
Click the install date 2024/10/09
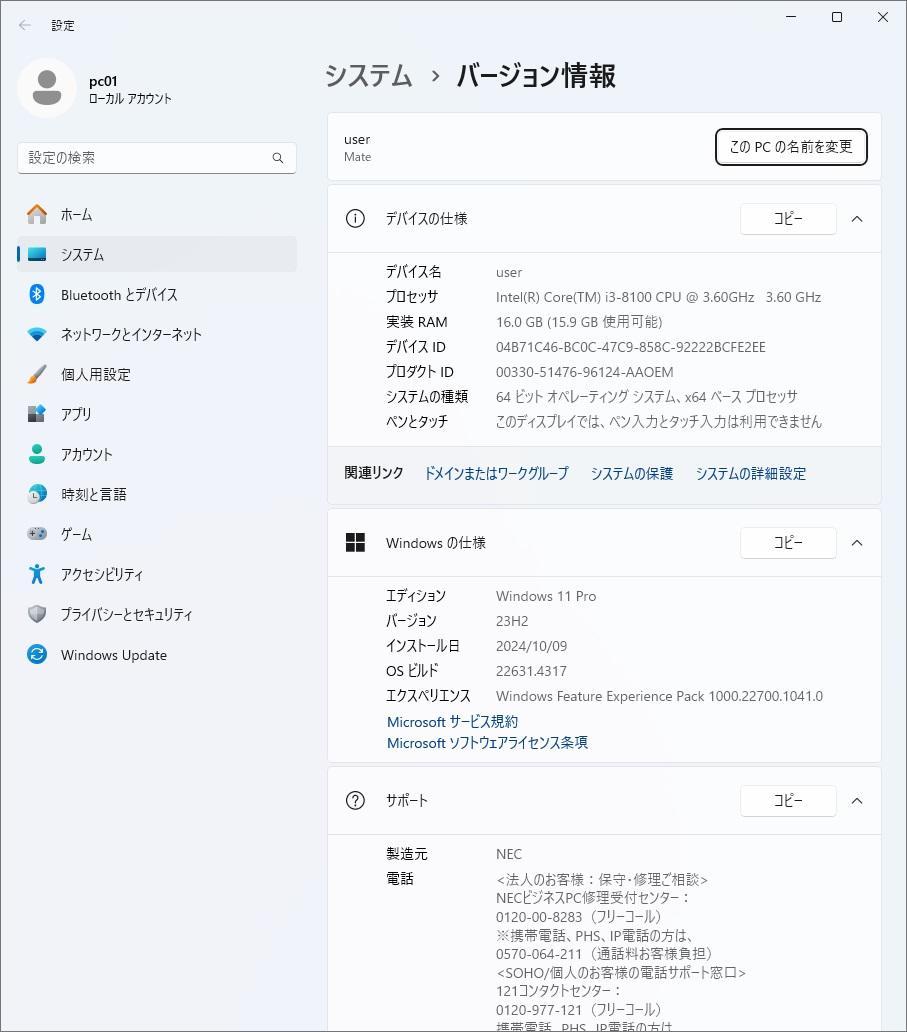coord(531,646)
